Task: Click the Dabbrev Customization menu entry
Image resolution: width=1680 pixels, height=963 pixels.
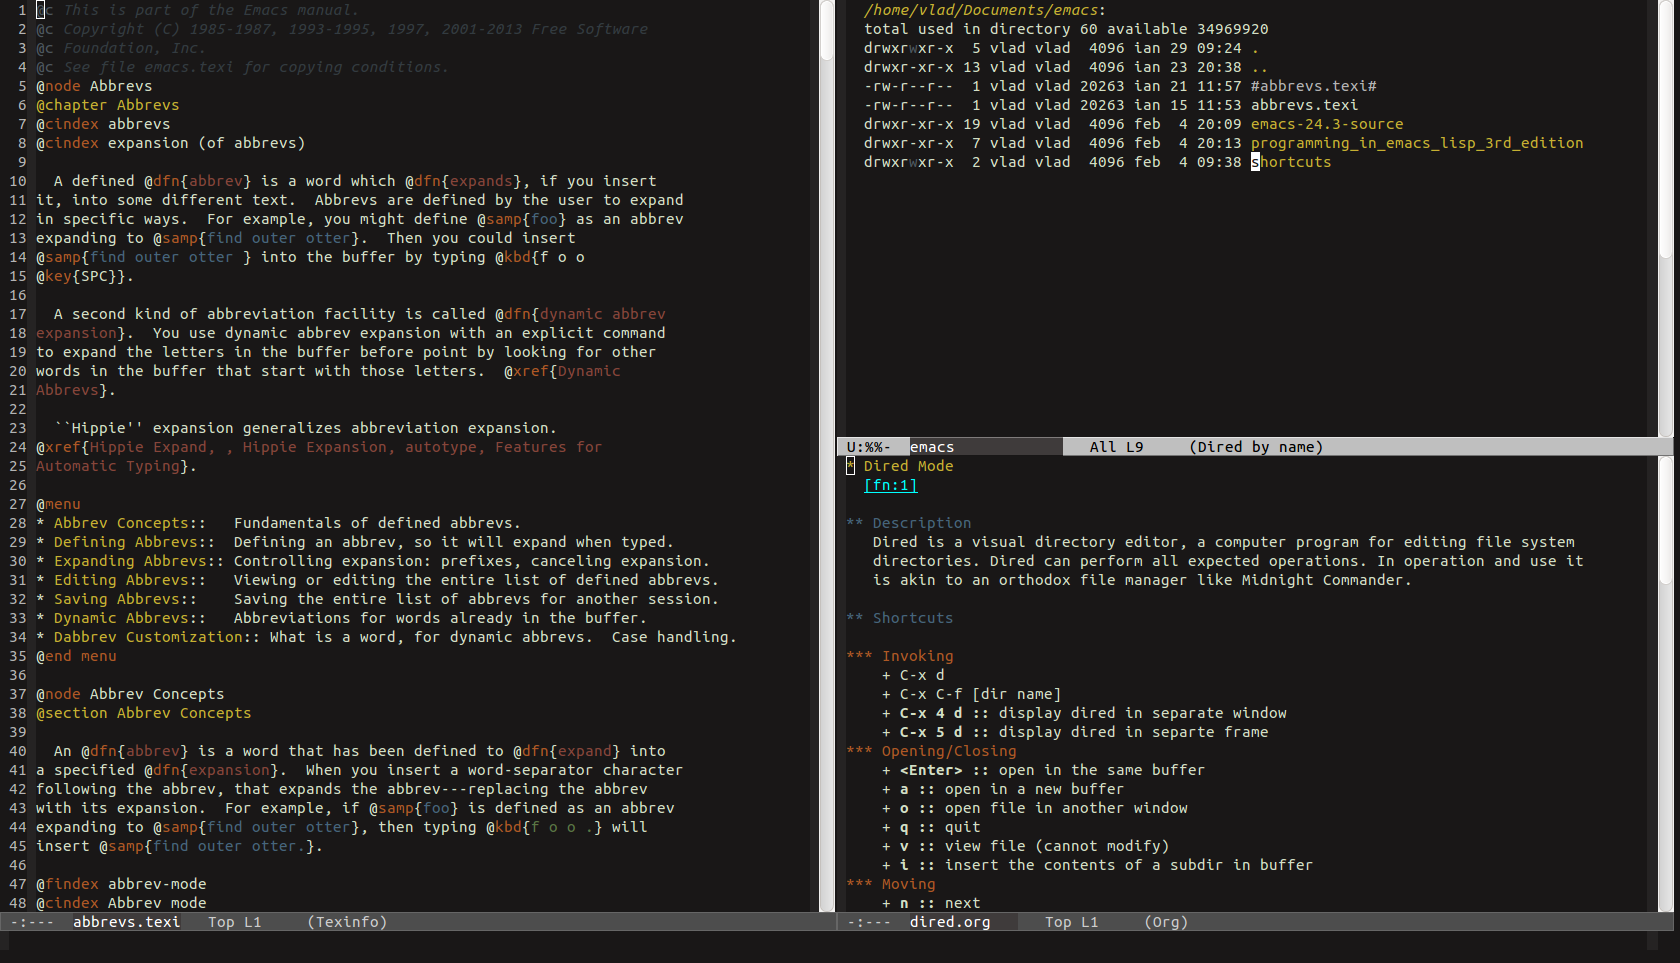Action: (x=148, y=637)
